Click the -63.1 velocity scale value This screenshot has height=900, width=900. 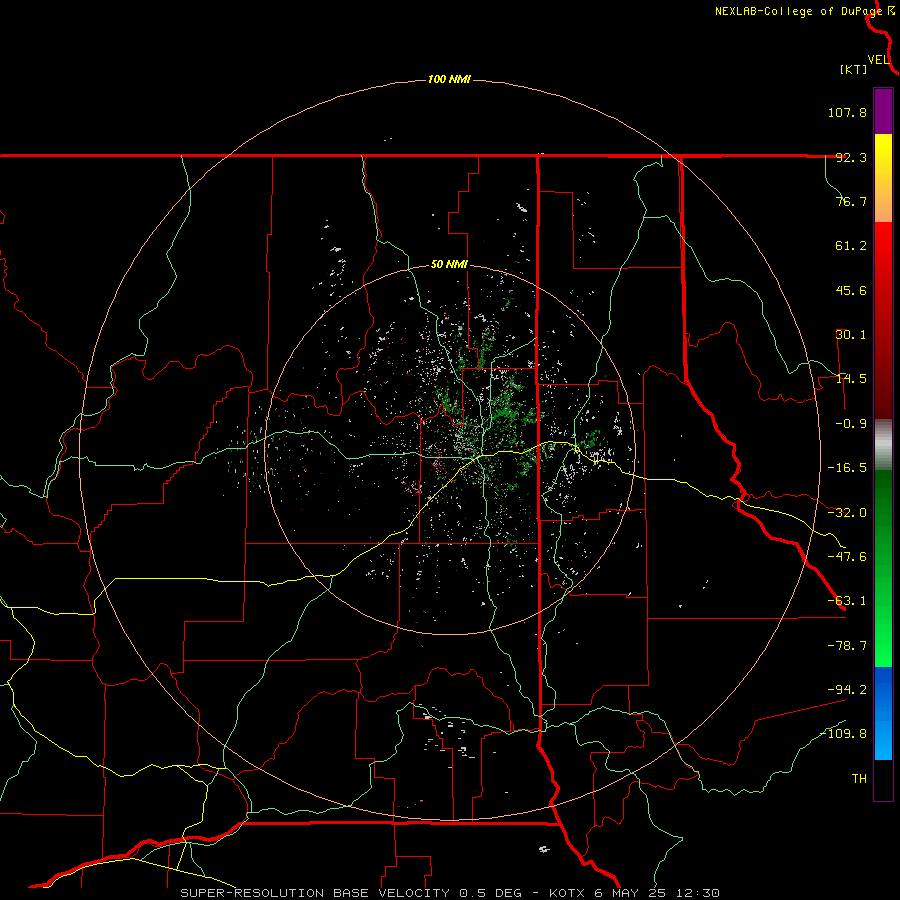pos(847,601)
